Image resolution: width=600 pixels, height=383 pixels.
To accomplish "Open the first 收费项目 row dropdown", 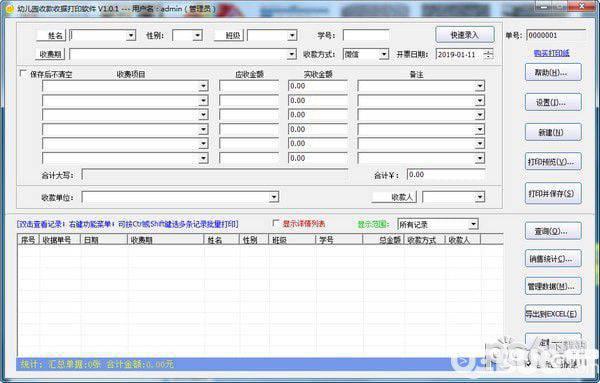I will [204, 86].
